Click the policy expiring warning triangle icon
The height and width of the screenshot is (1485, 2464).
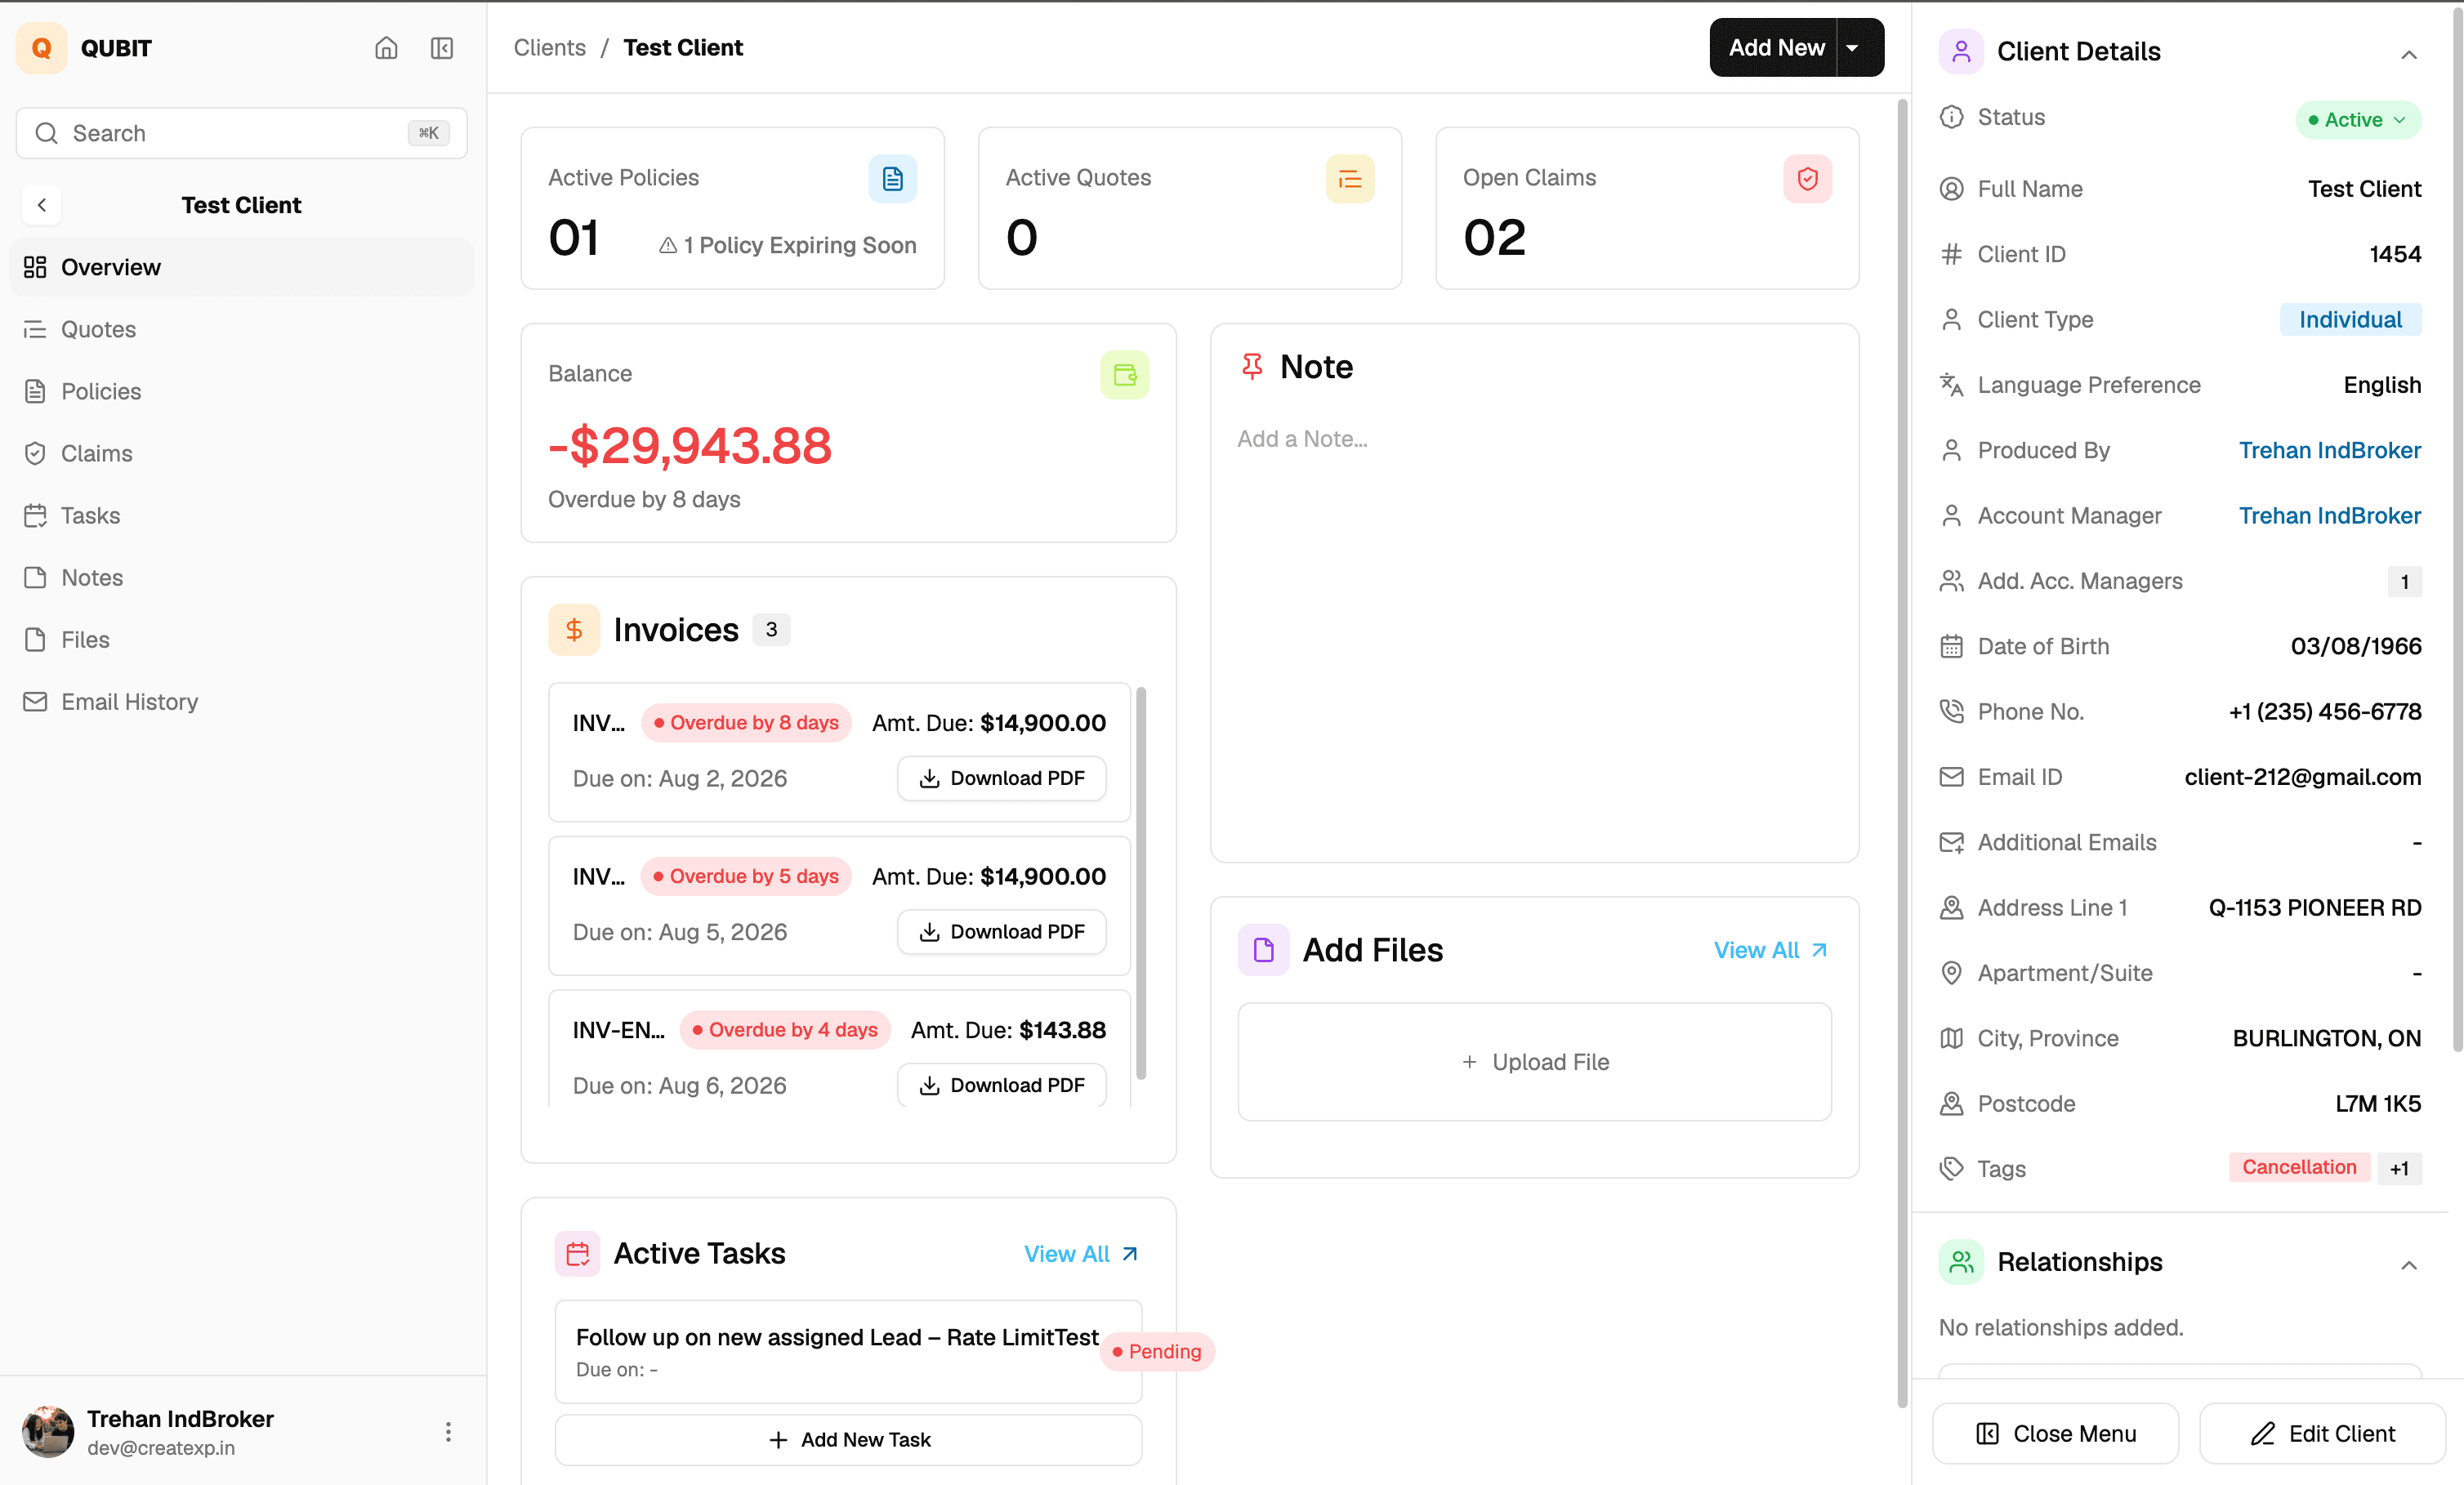668,245
